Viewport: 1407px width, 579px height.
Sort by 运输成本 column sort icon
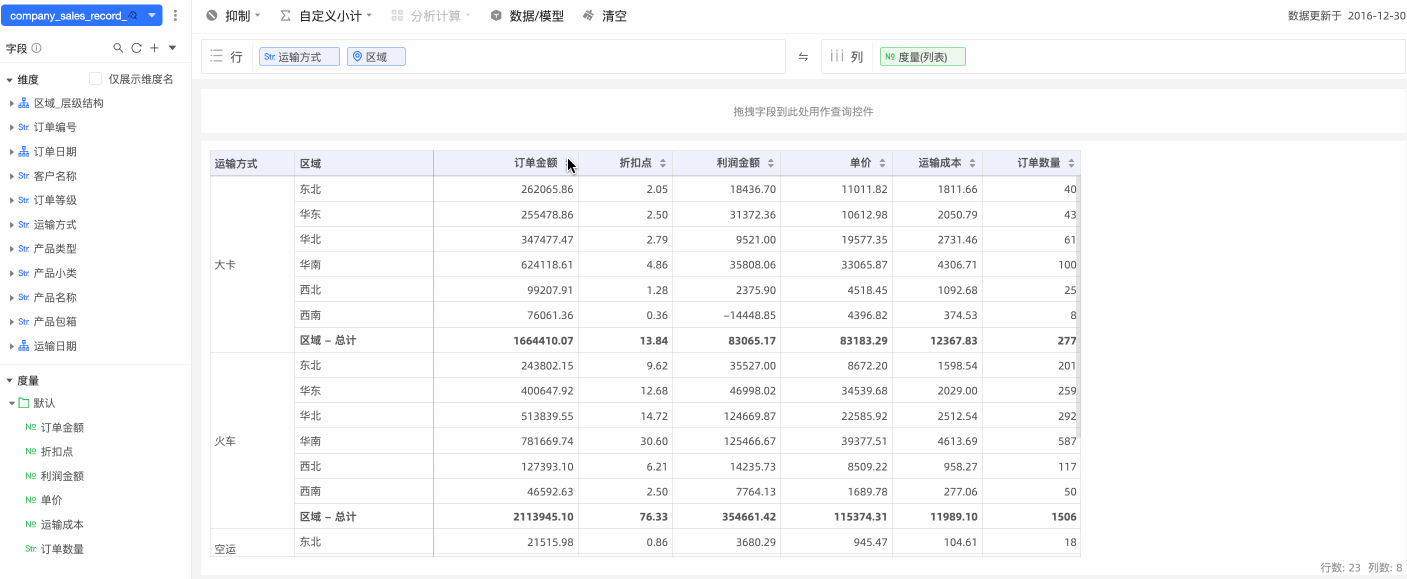971,163
